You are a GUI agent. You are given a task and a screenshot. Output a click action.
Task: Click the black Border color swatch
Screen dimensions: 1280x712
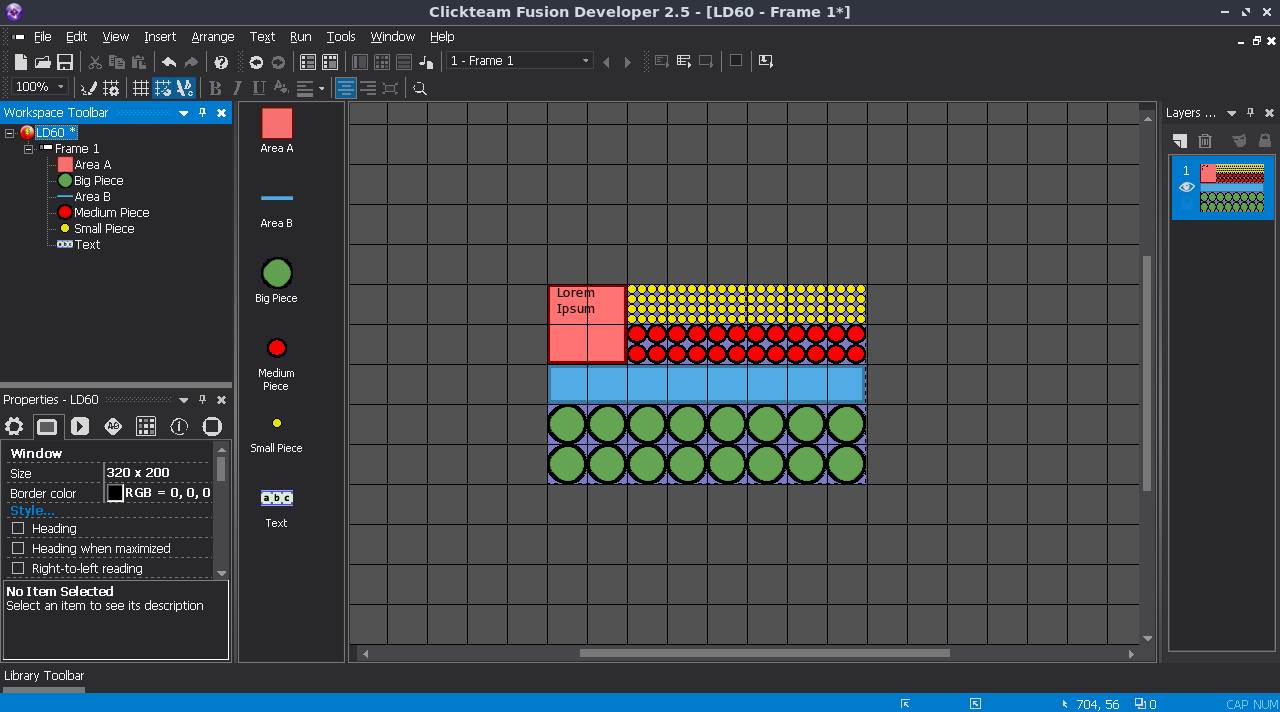[x=116, y=493]
